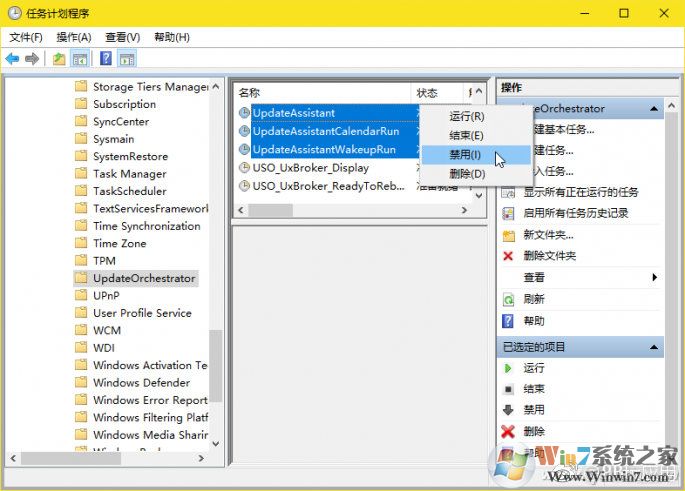
Task: Select the TaskScheduler folder in tree
Action: click(130, 191)
